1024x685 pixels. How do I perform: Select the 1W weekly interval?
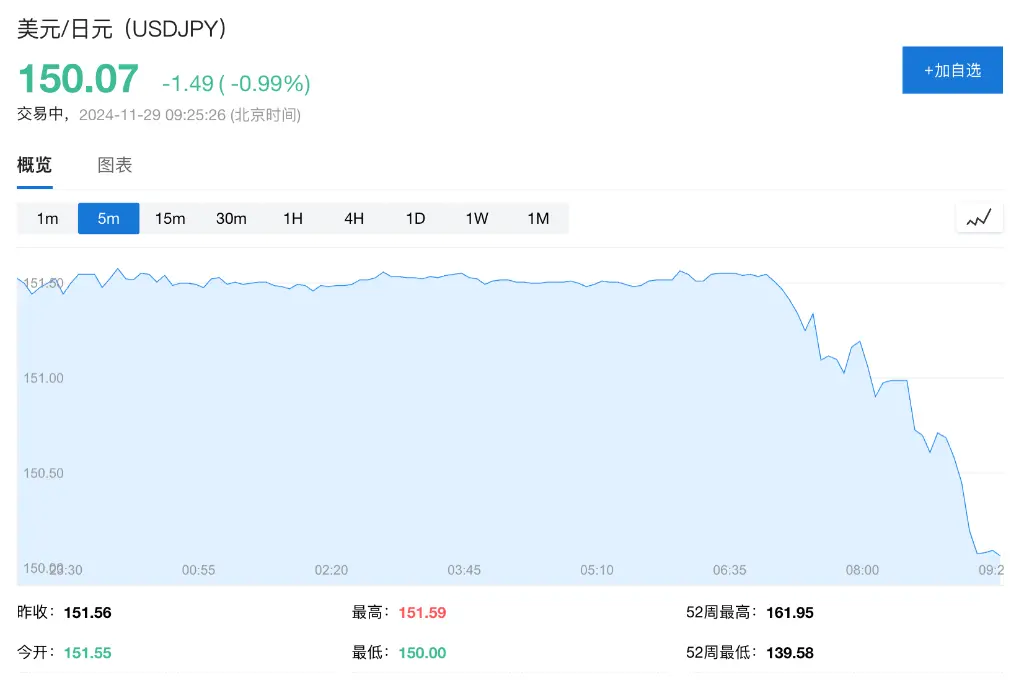tap(477, 218)
